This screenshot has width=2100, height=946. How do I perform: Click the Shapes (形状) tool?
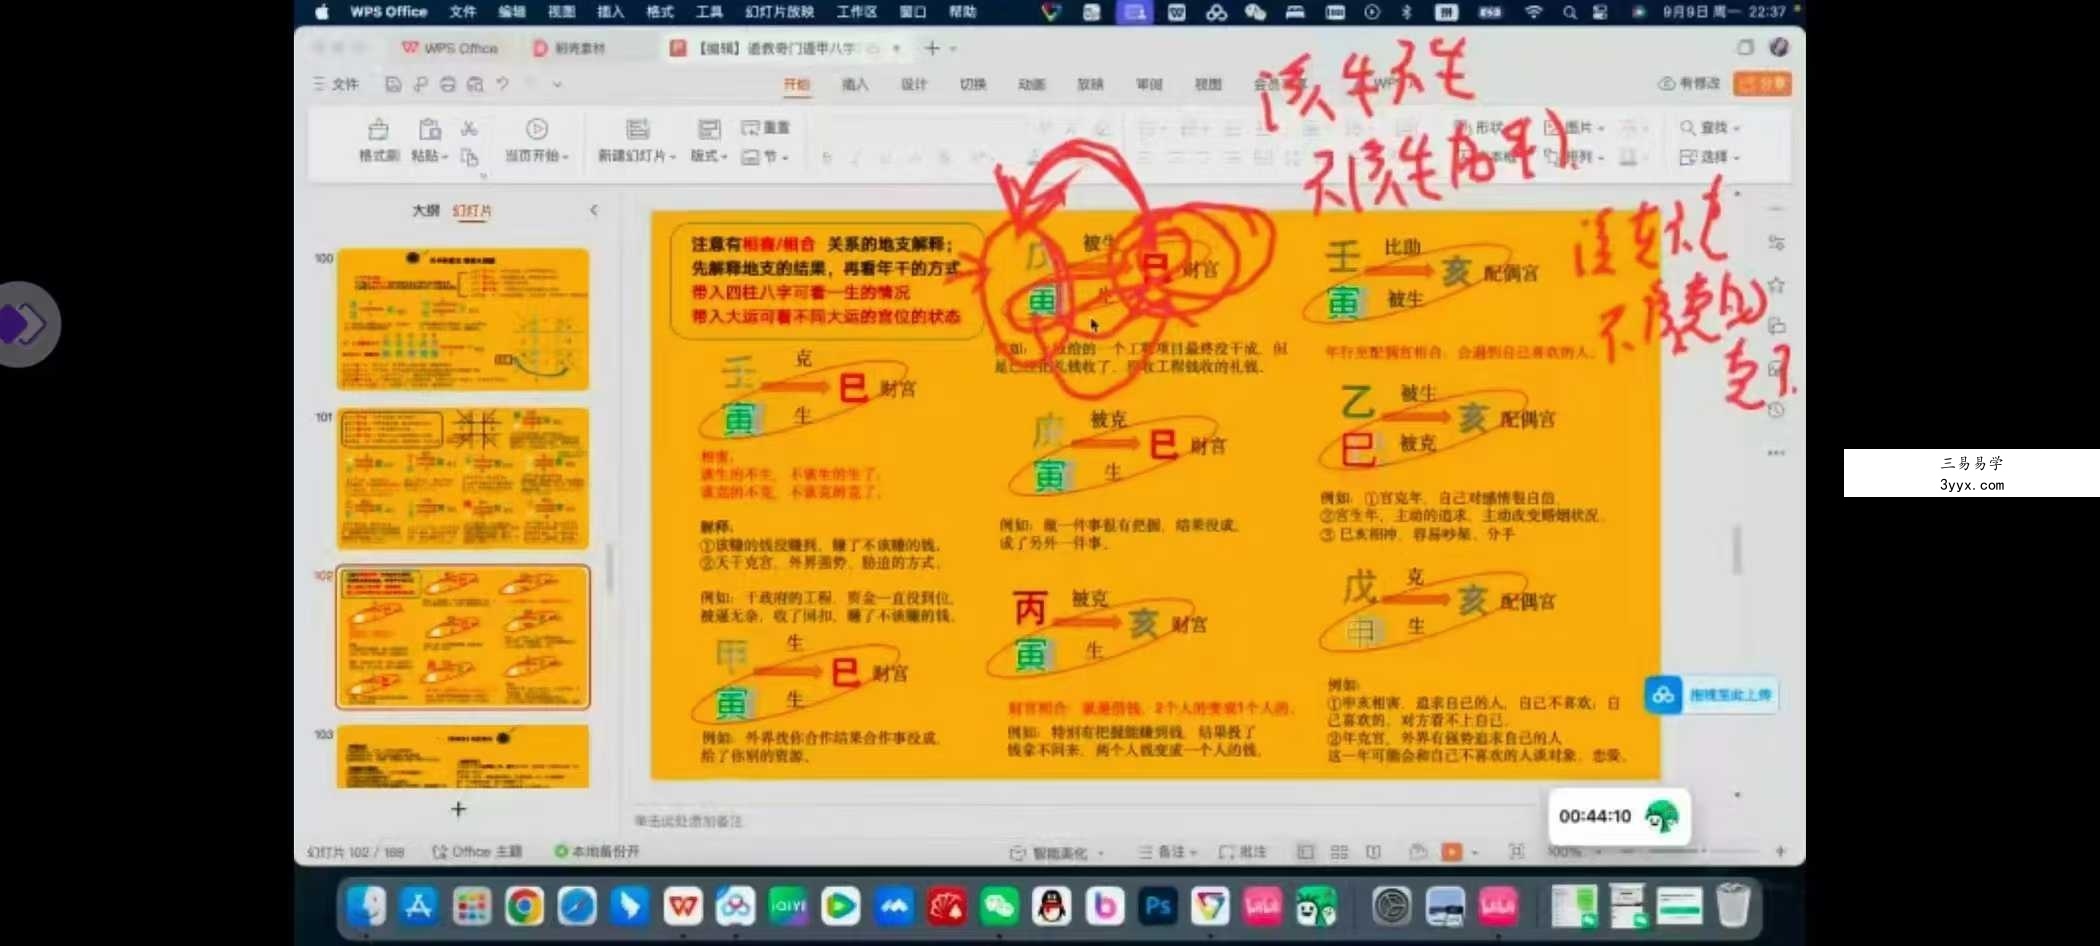1480,128
